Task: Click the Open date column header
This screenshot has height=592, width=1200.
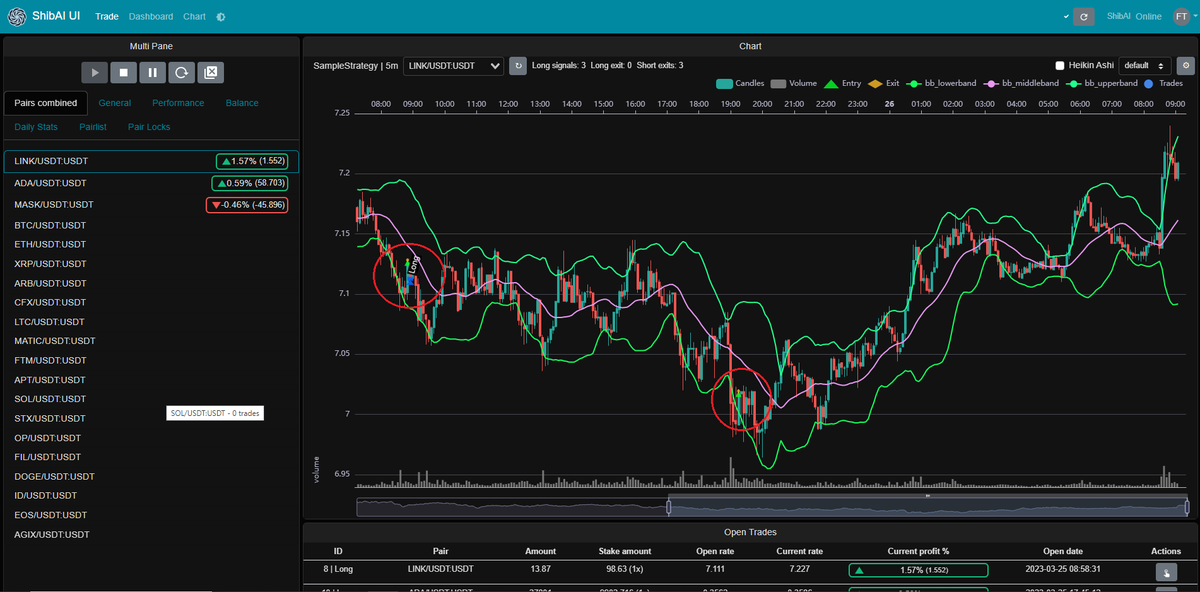Action: coord(1063,551)
